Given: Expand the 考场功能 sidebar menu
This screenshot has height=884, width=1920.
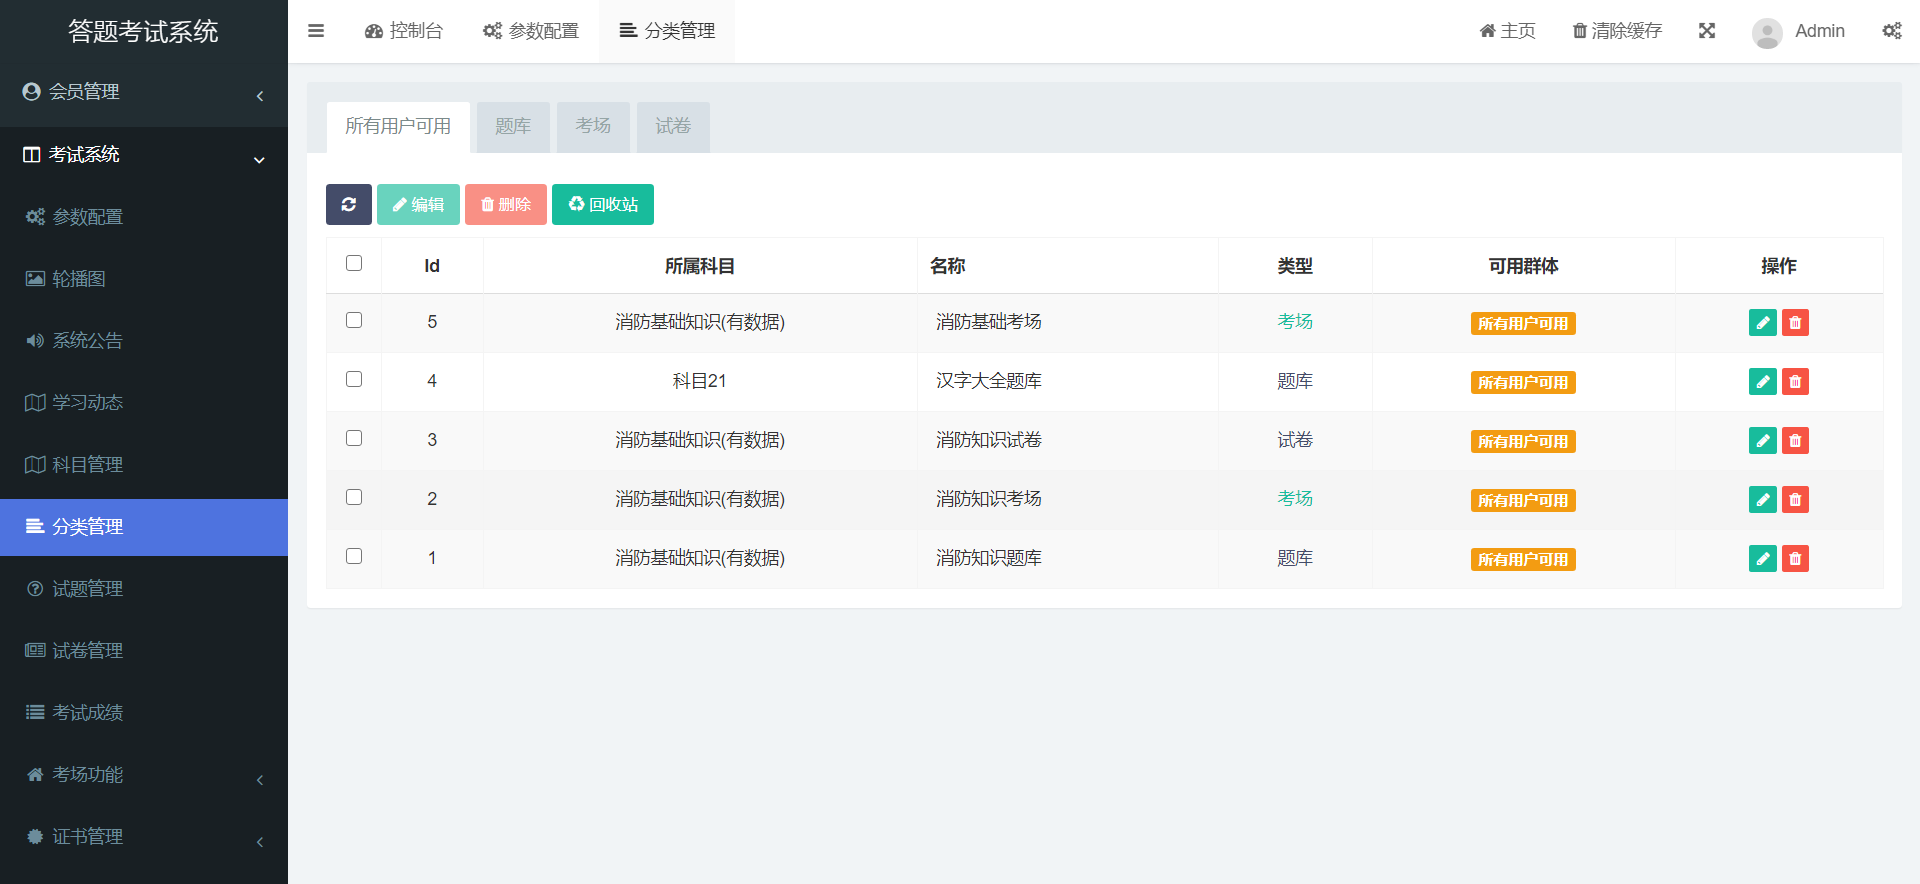Looking at the screenshot, I should pyautogui.click(x=144, y=775).
